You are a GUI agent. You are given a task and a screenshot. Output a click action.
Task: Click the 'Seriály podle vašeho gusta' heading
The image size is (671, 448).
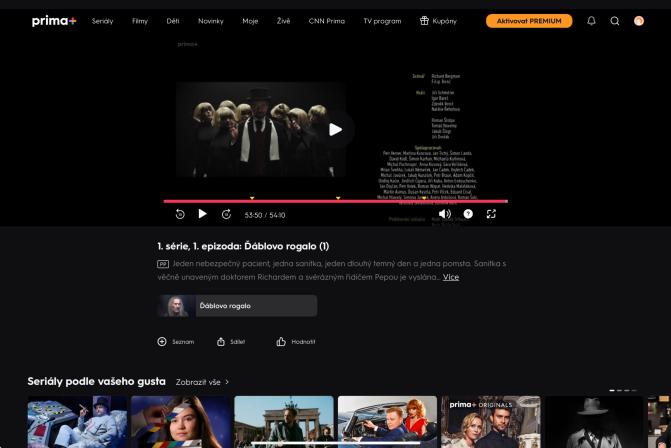(x=96, y=381)
